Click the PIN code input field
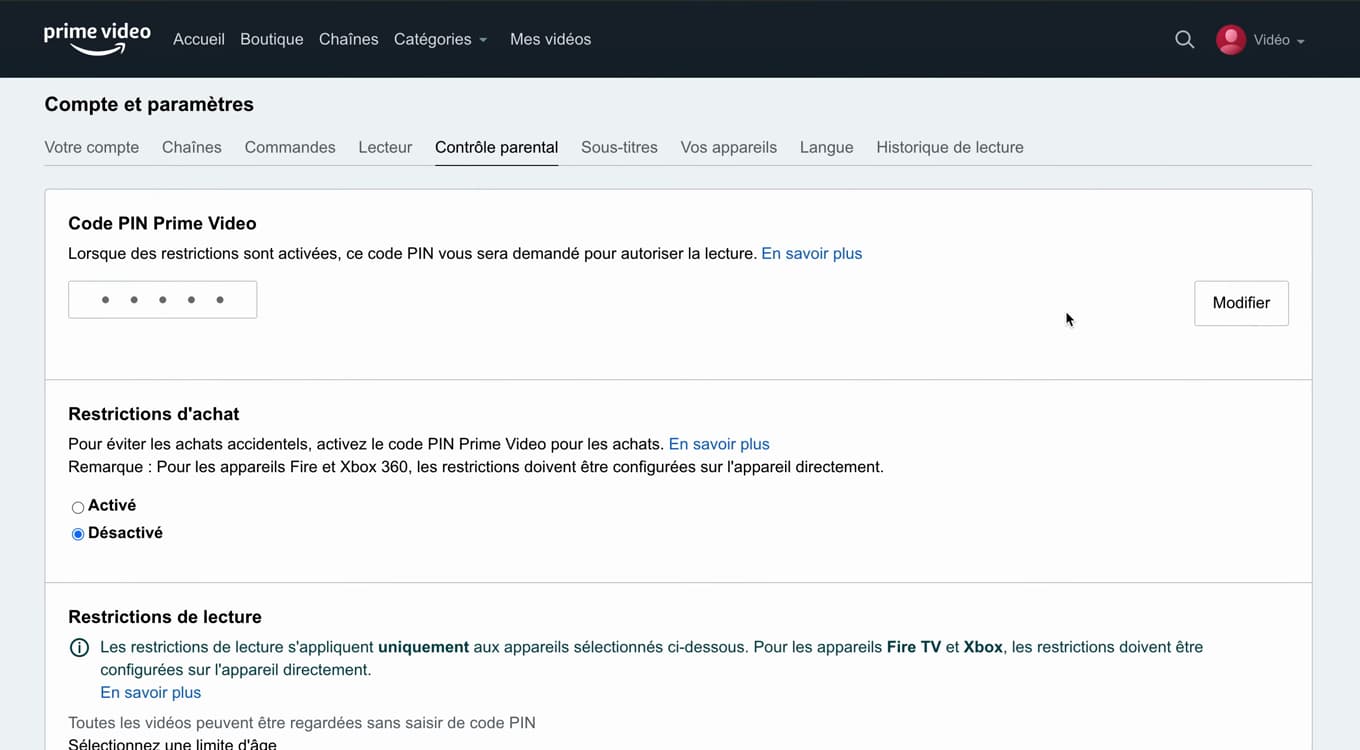This screenshot has height=750, width=1360. (162, 300)
